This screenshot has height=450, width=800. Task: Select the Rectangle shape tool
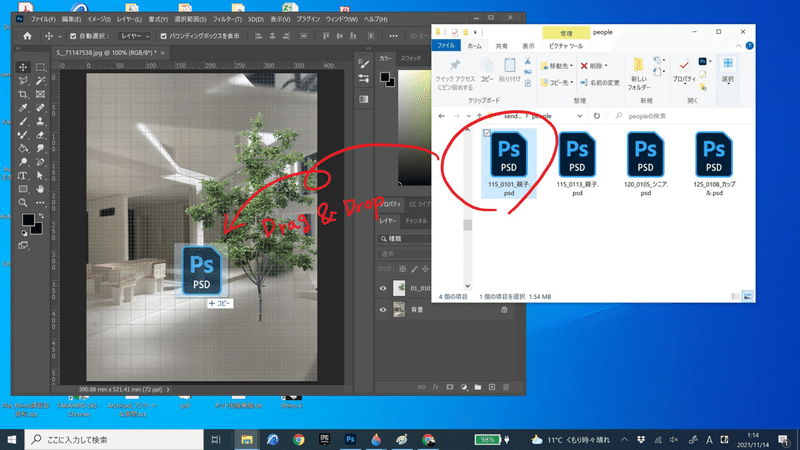(x=23, y=189)
